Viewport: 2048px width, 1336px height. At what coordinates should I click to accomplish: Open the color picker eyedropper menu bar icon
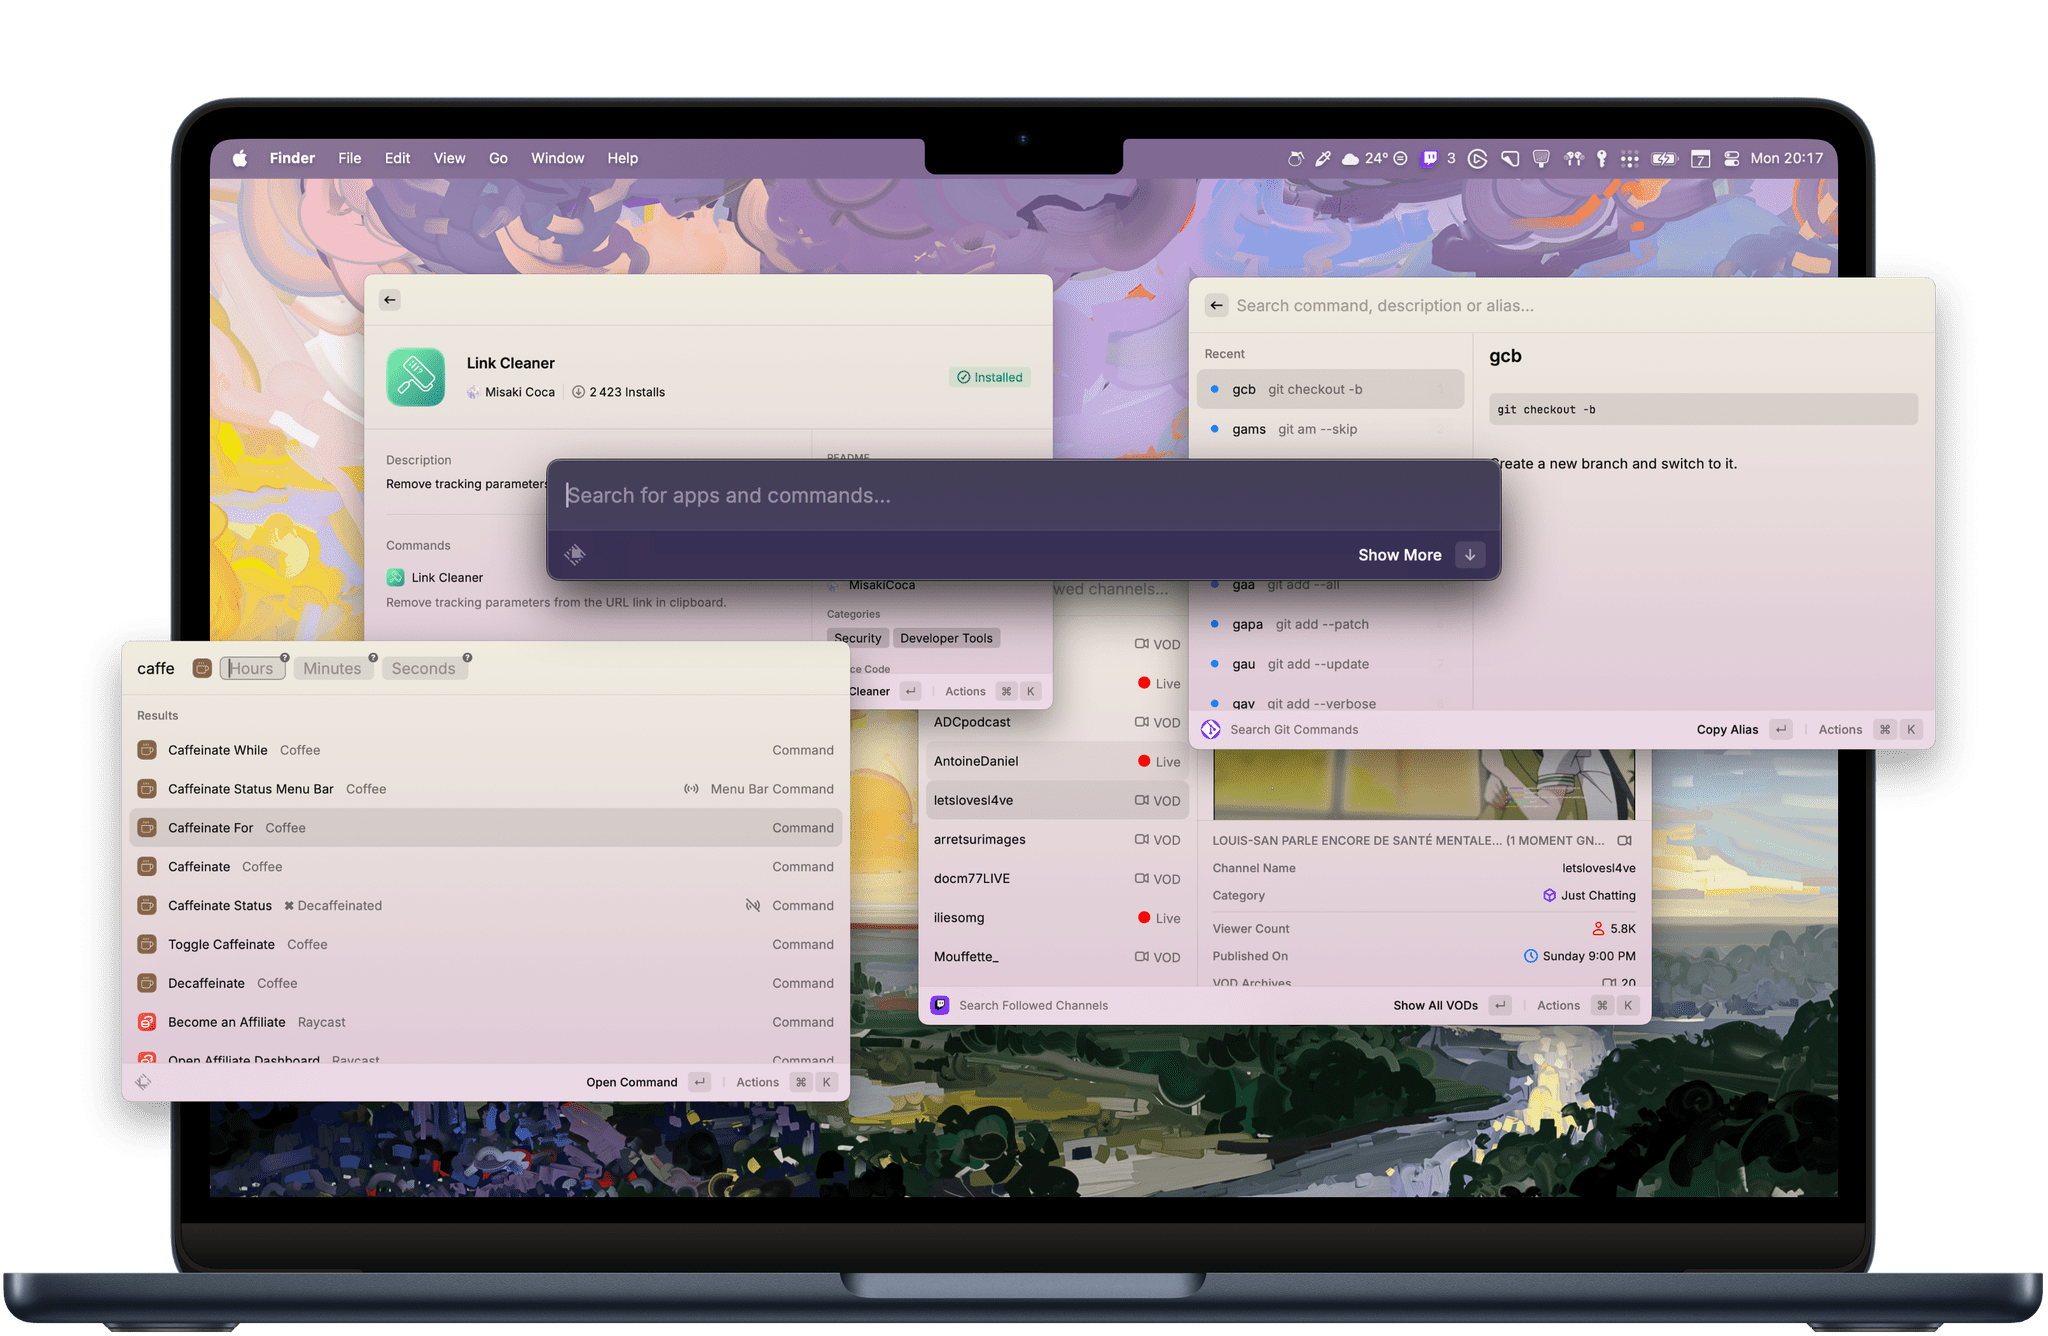[x=1323, y=158]
